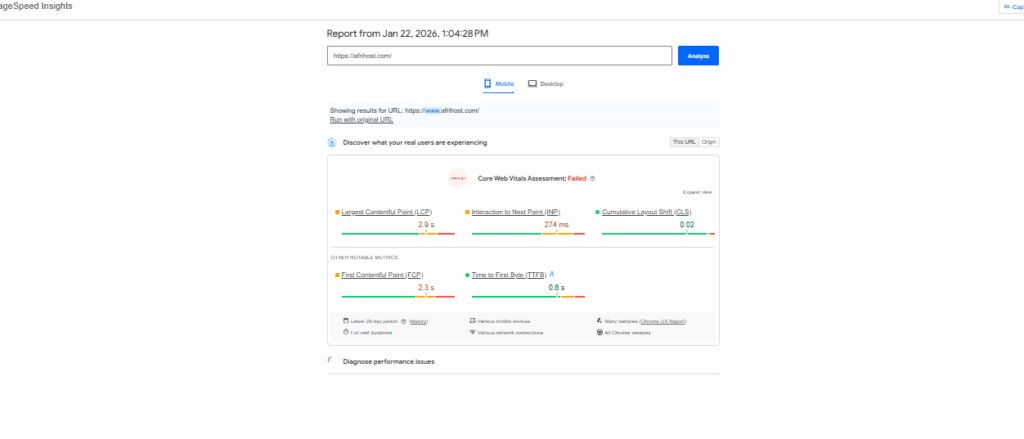Viewport: 1024px width, 439px height.
Task: Click the TTFB experimental flask icon
Action: tap(552, 273)
